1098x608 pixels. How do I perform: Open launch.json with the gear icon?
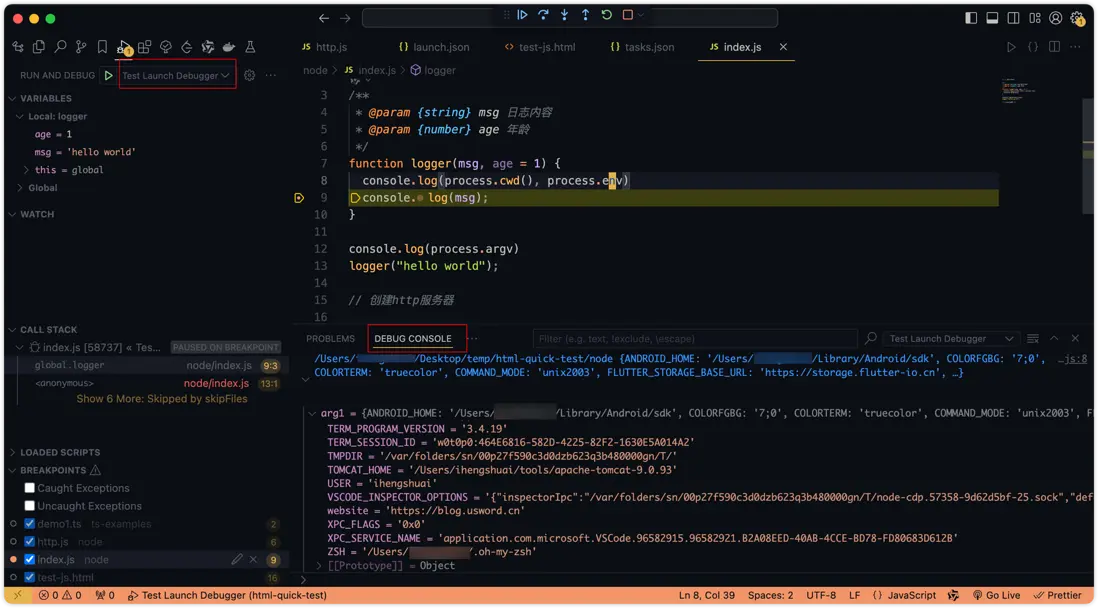click(x=250, y=75)
